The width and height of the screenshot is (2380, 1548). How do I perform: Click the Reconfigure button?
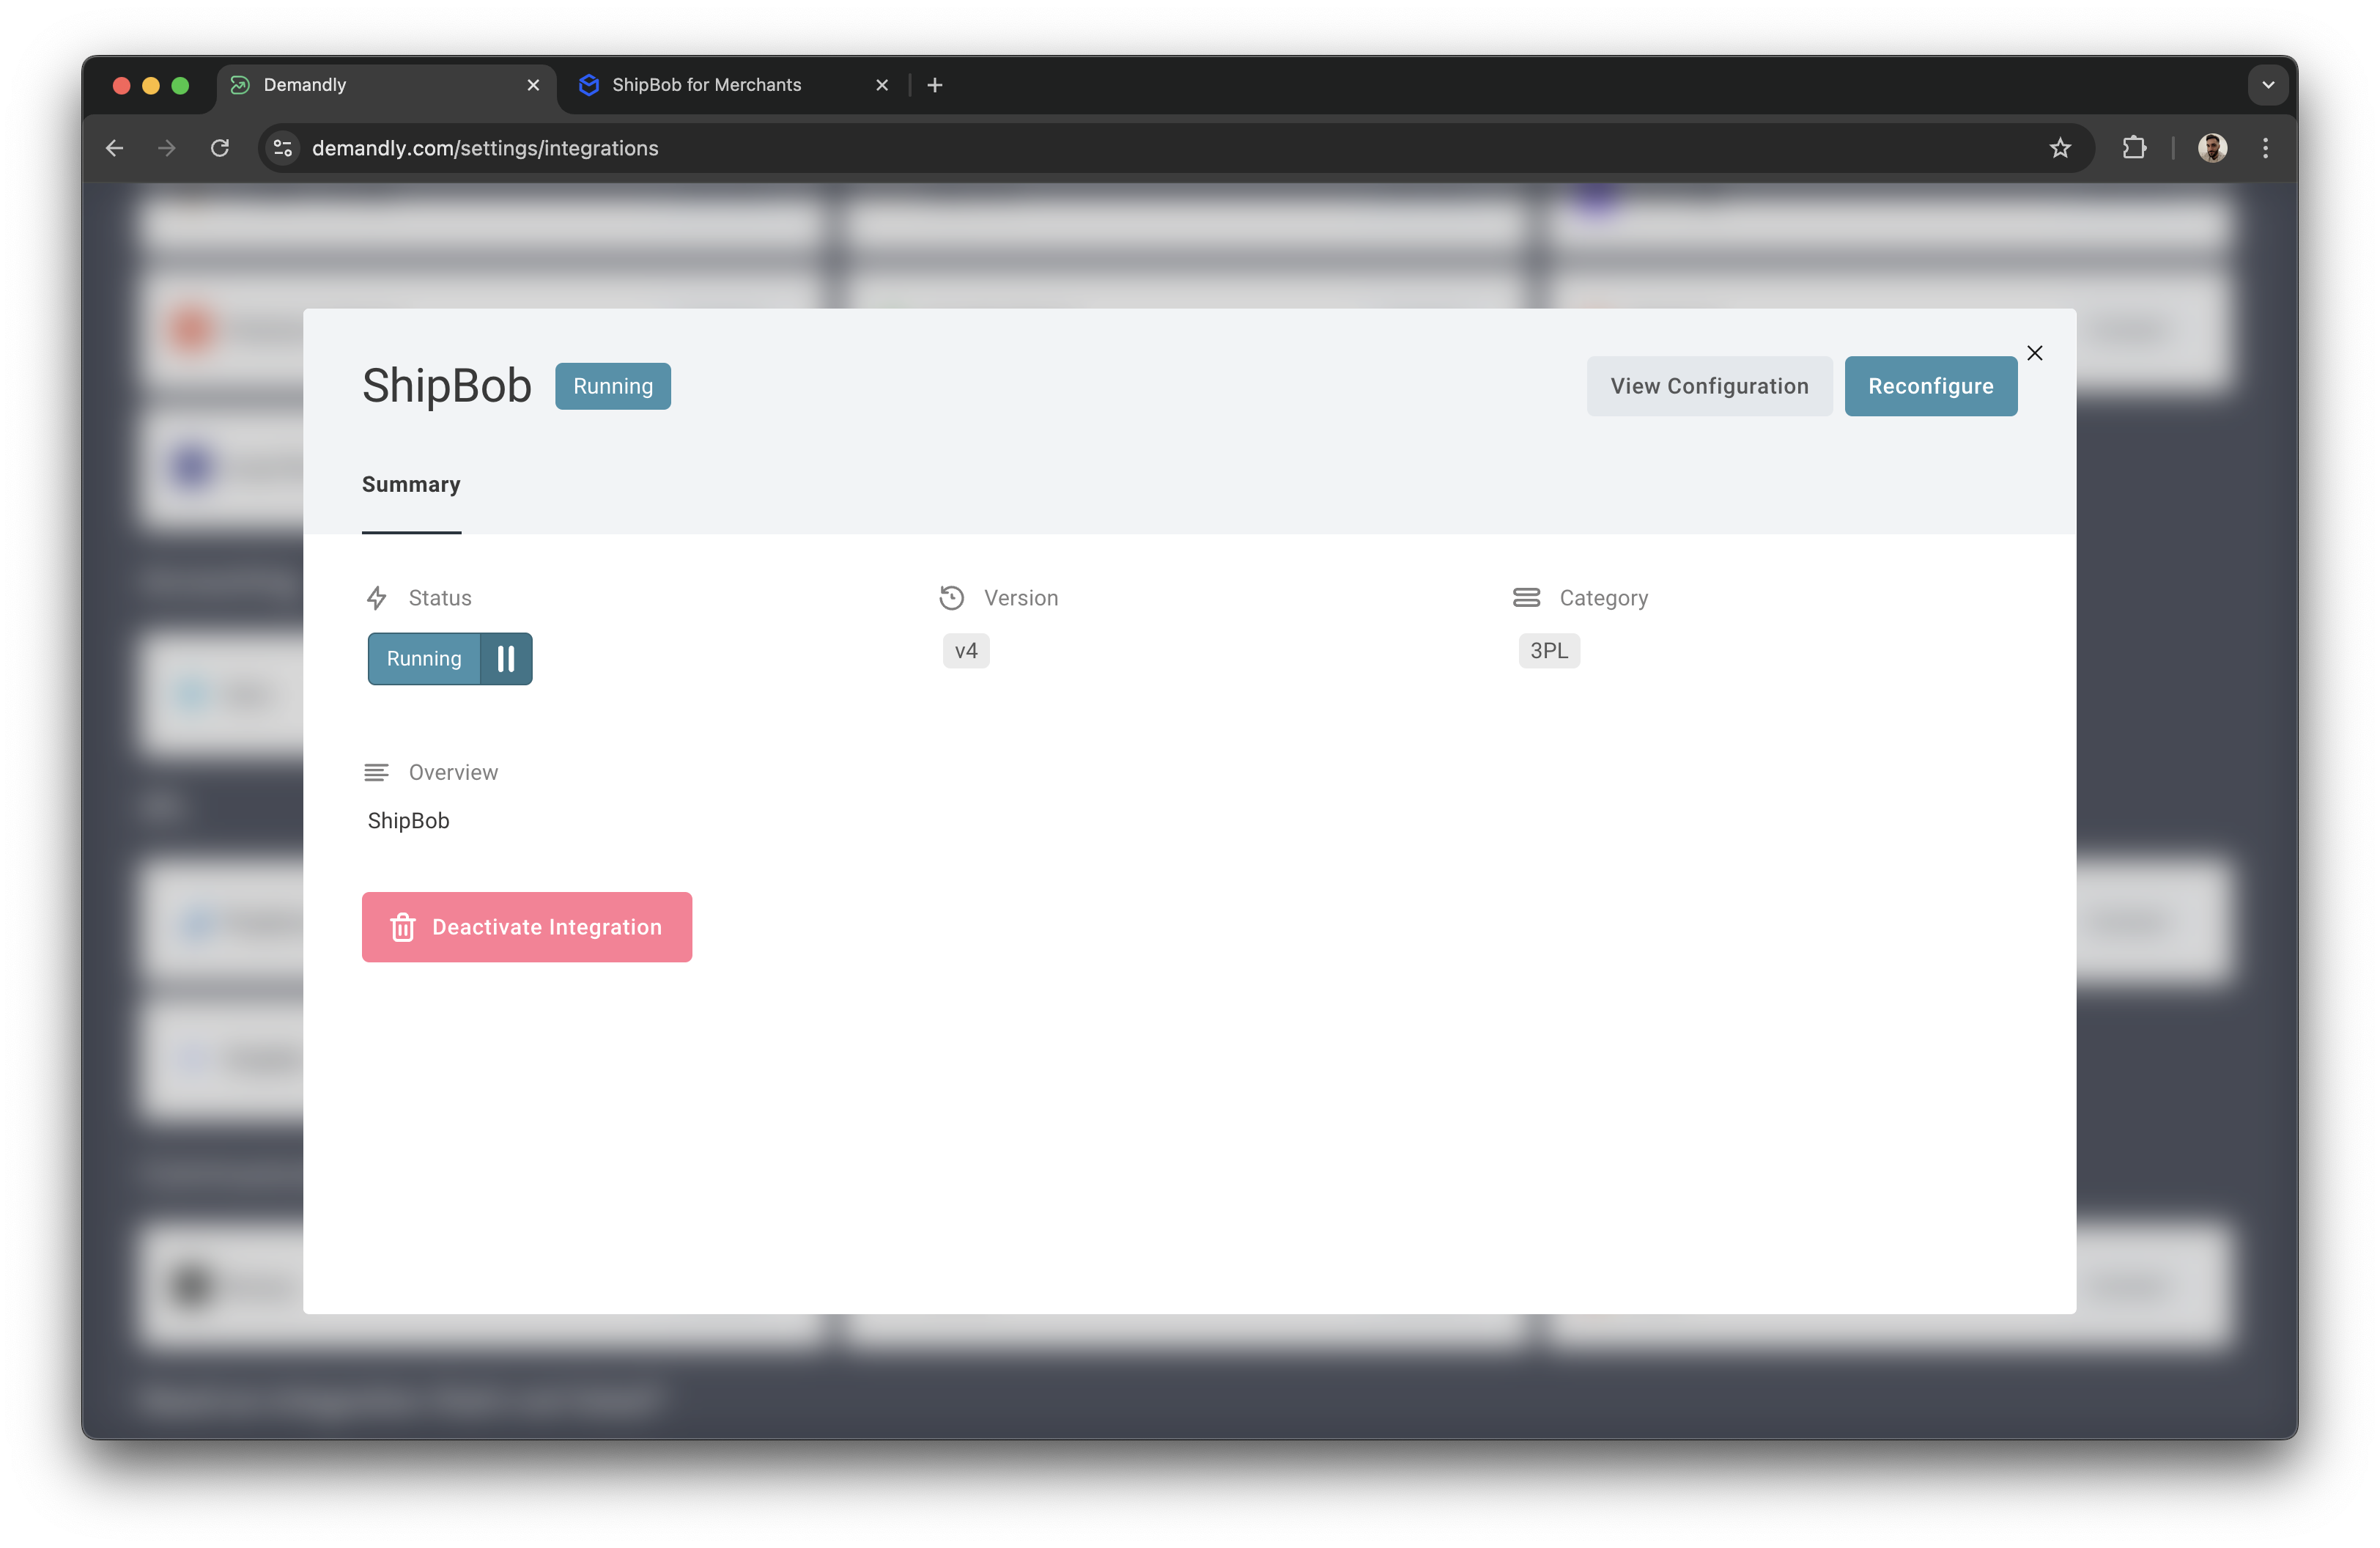pyautogui.click(x=1931, y=386)
